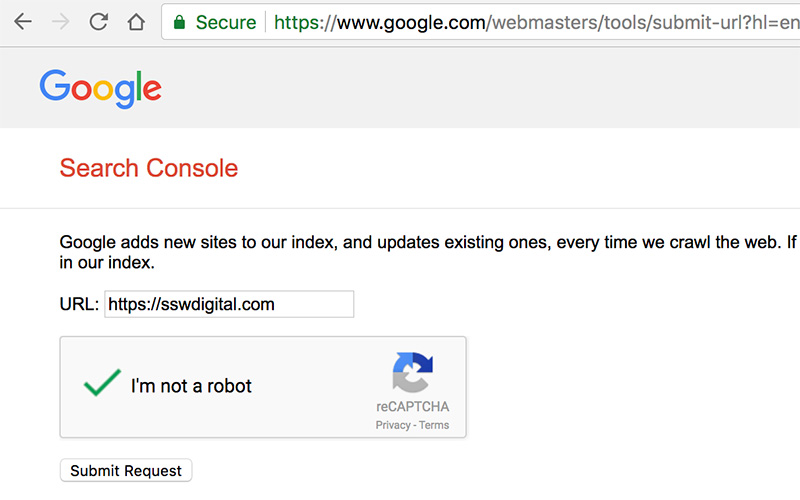
Task: Click the reCAPTCHA arrows logo
Action: (412, 372)
